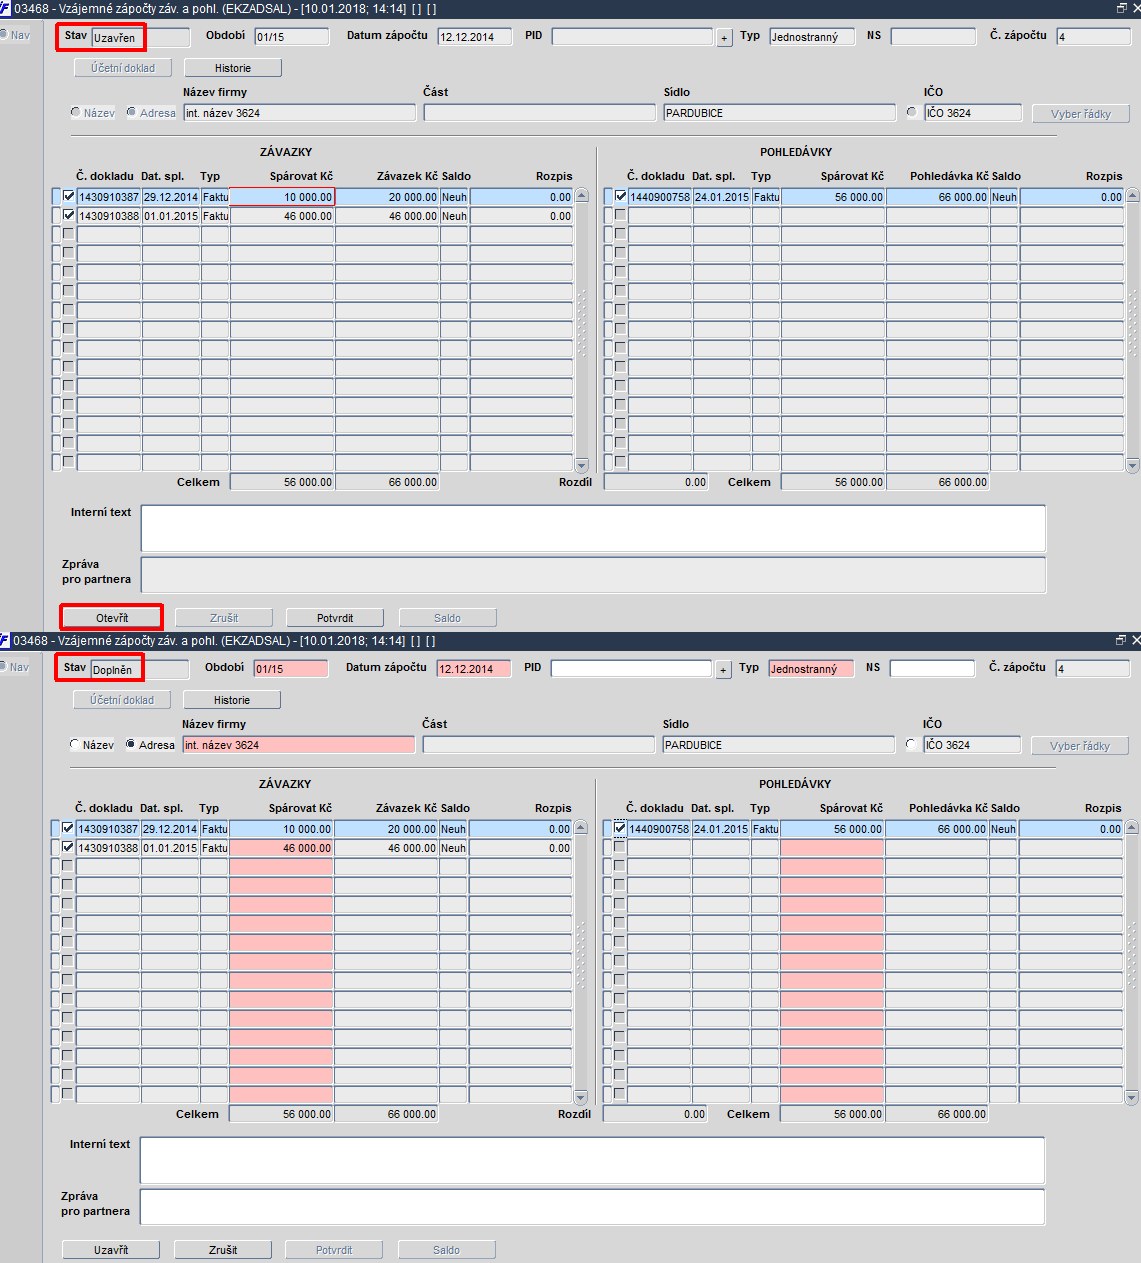The image size is (1141, 1263).
Task: Focus the NS field in the Doplněn form
Action: click(x=932, y=669)
